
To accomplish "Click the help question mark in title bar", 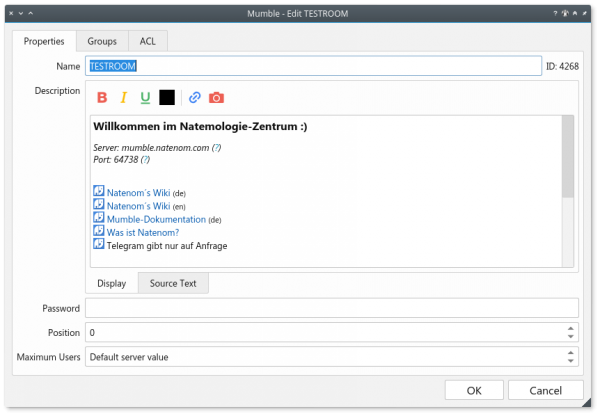I will tap(555, 13).
